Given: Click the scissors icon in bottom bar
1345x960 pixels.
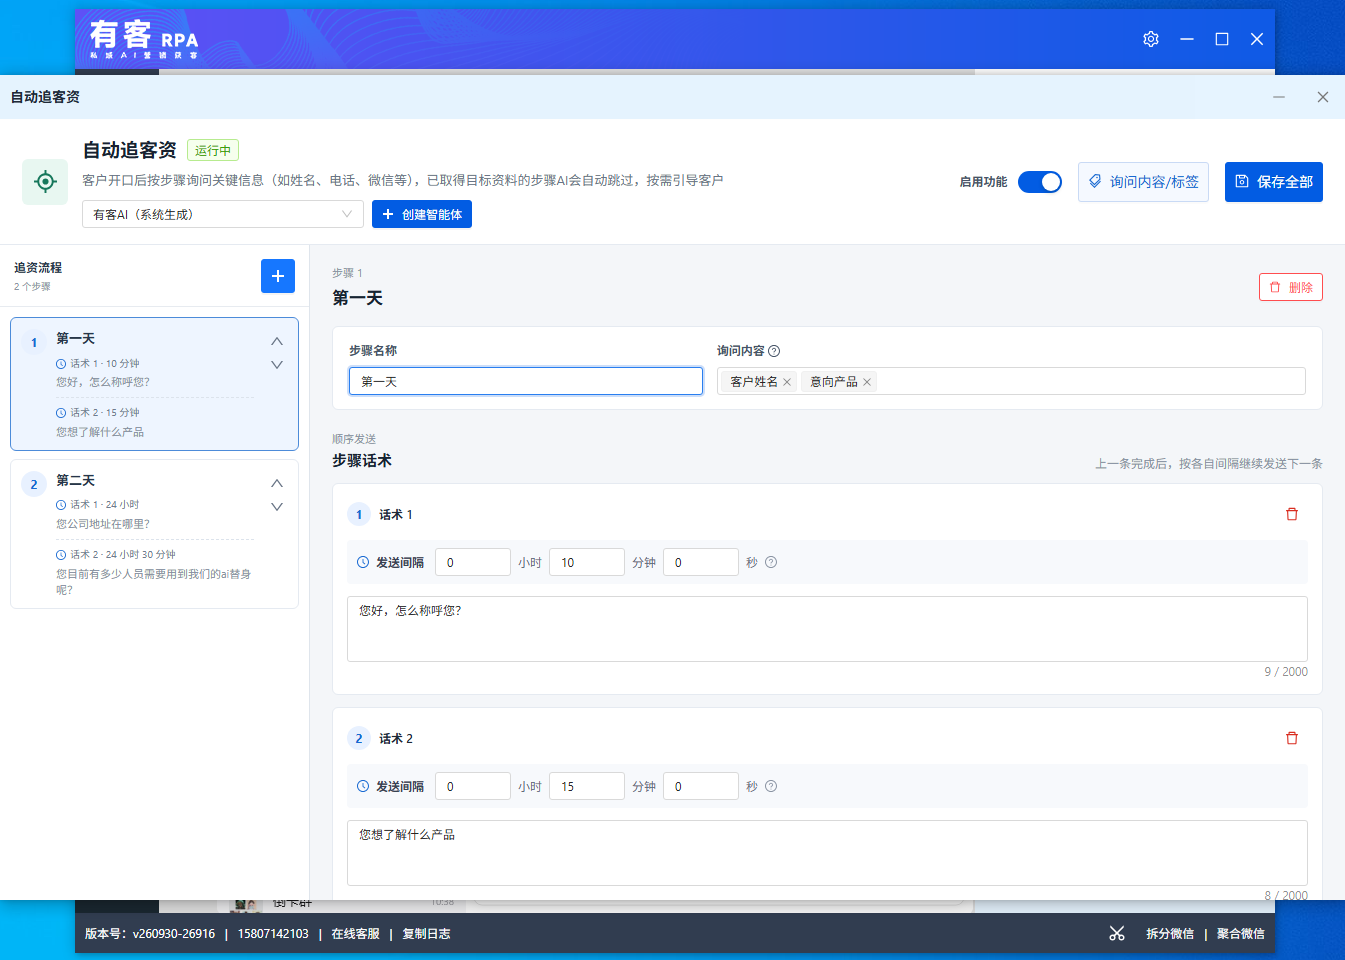Looking at the screenshot, I should [x=1117, y=933].
